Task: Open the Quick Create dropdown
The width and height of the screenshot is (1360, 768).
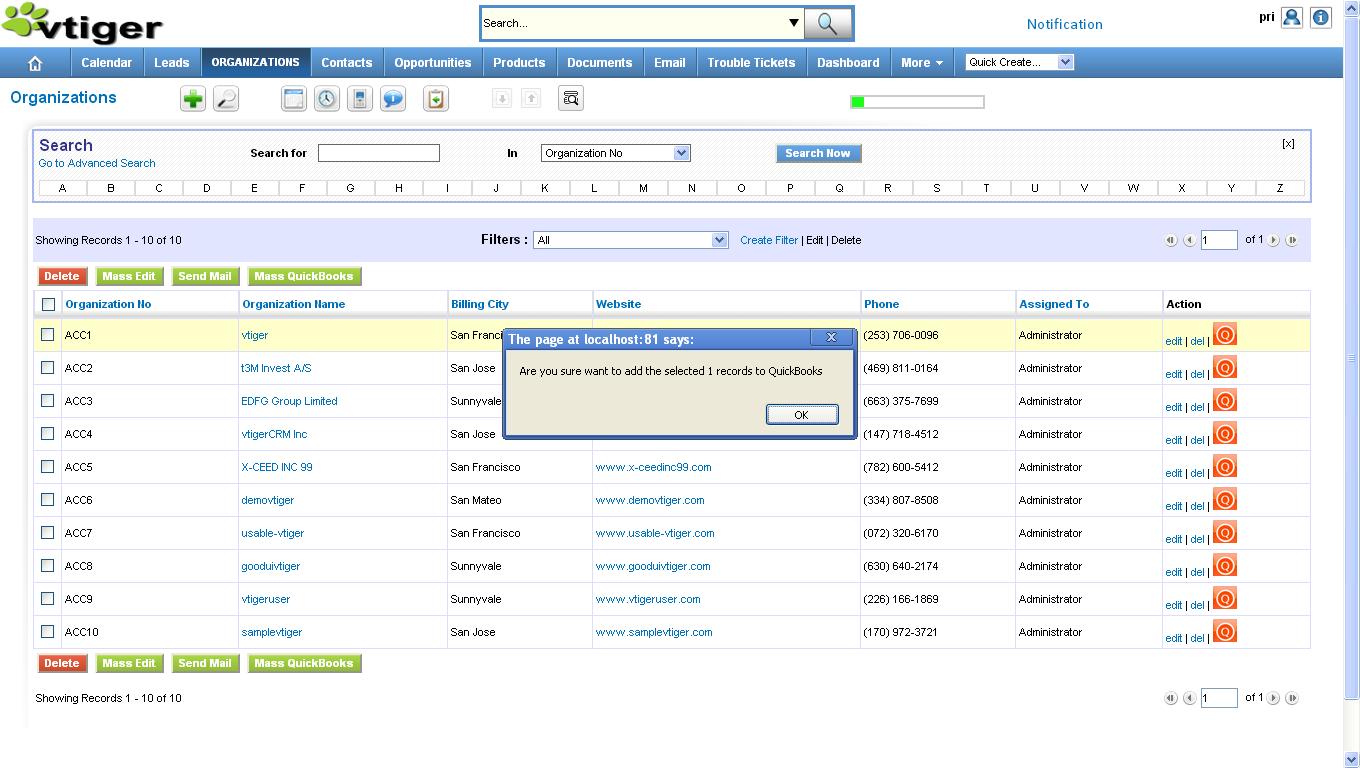Action: pos(1019,62)
